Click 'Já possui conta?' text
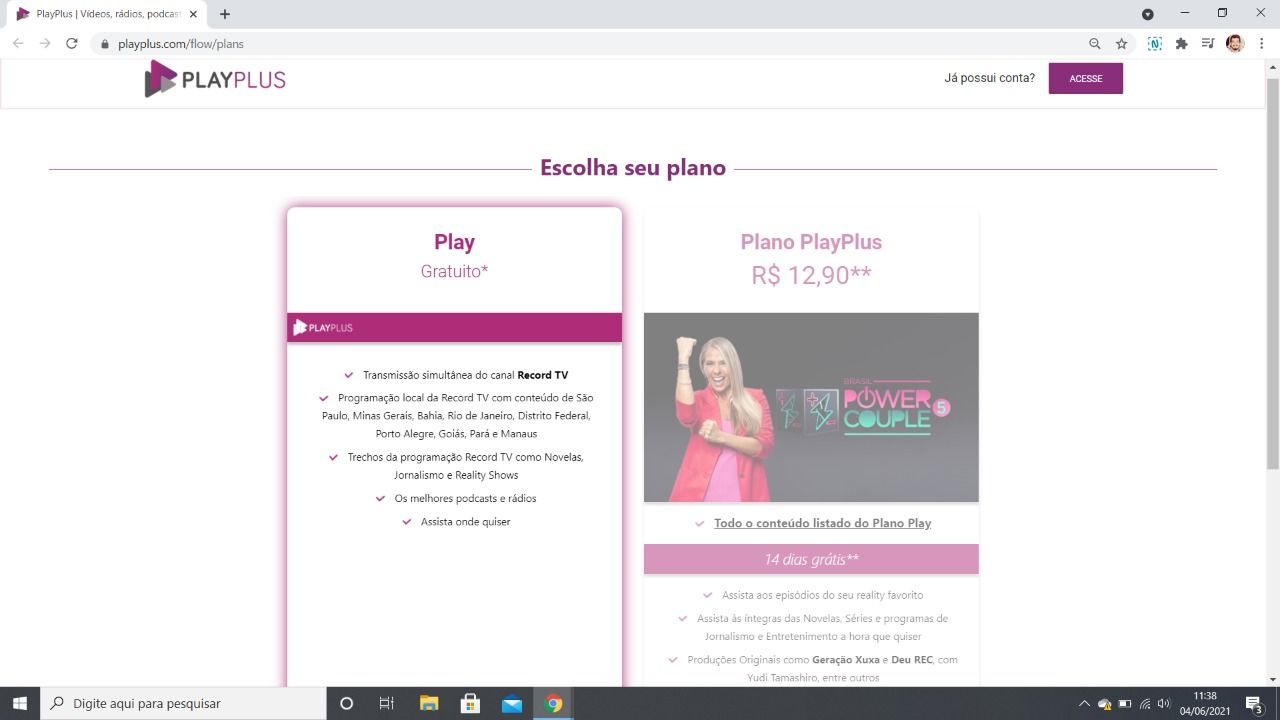The width and height of the screenshot is (1280, 720). [x=989, y=78]
